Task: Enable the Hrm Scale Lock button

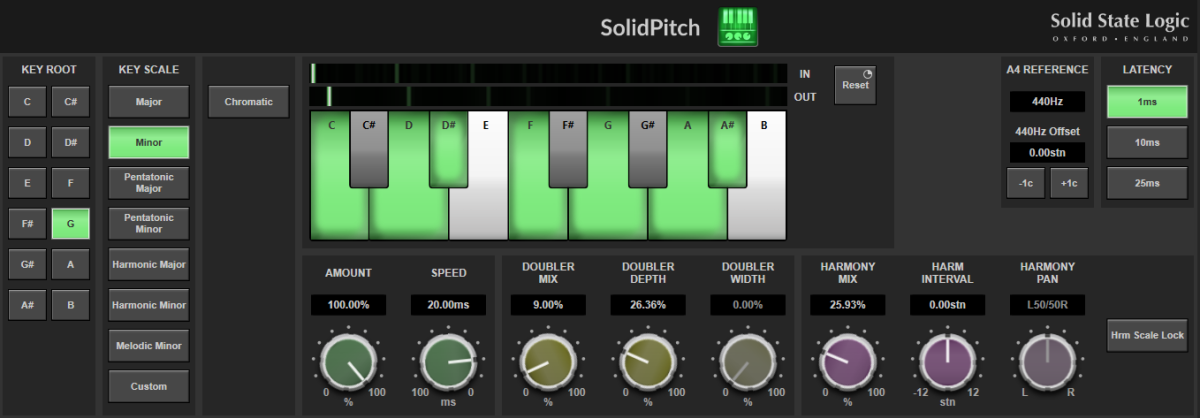Action: tap(1146, 336)
